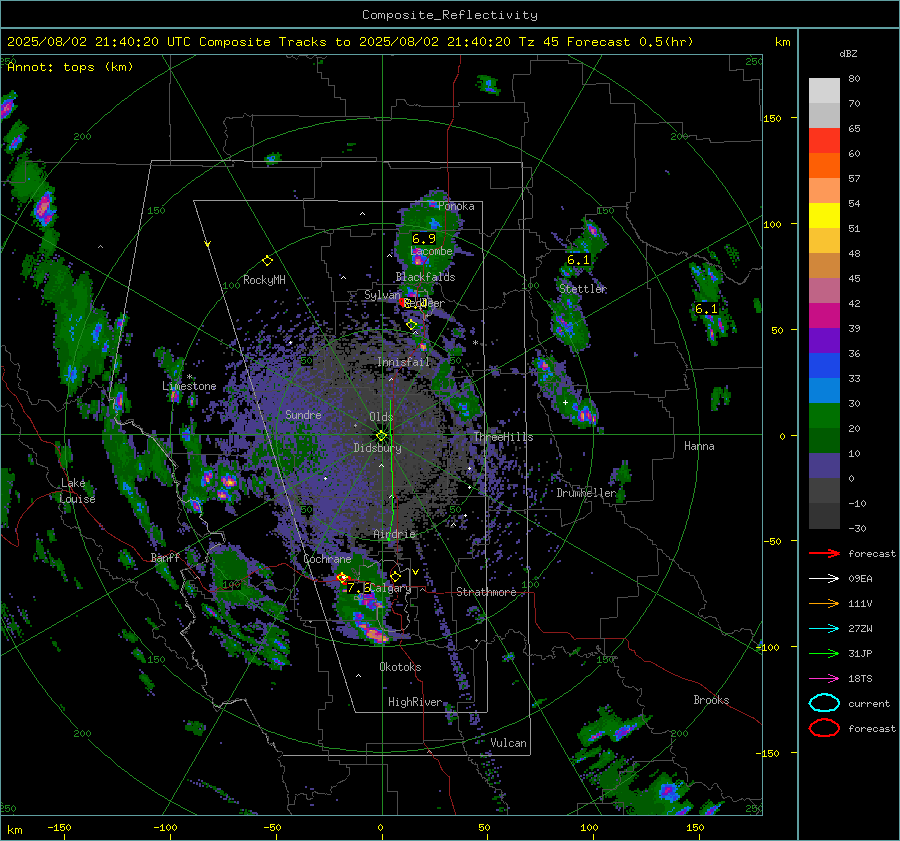Pick the light gray 80-70 dBZ swatch
The width and height of the screenshot is (900, 841).
[824, 91]
